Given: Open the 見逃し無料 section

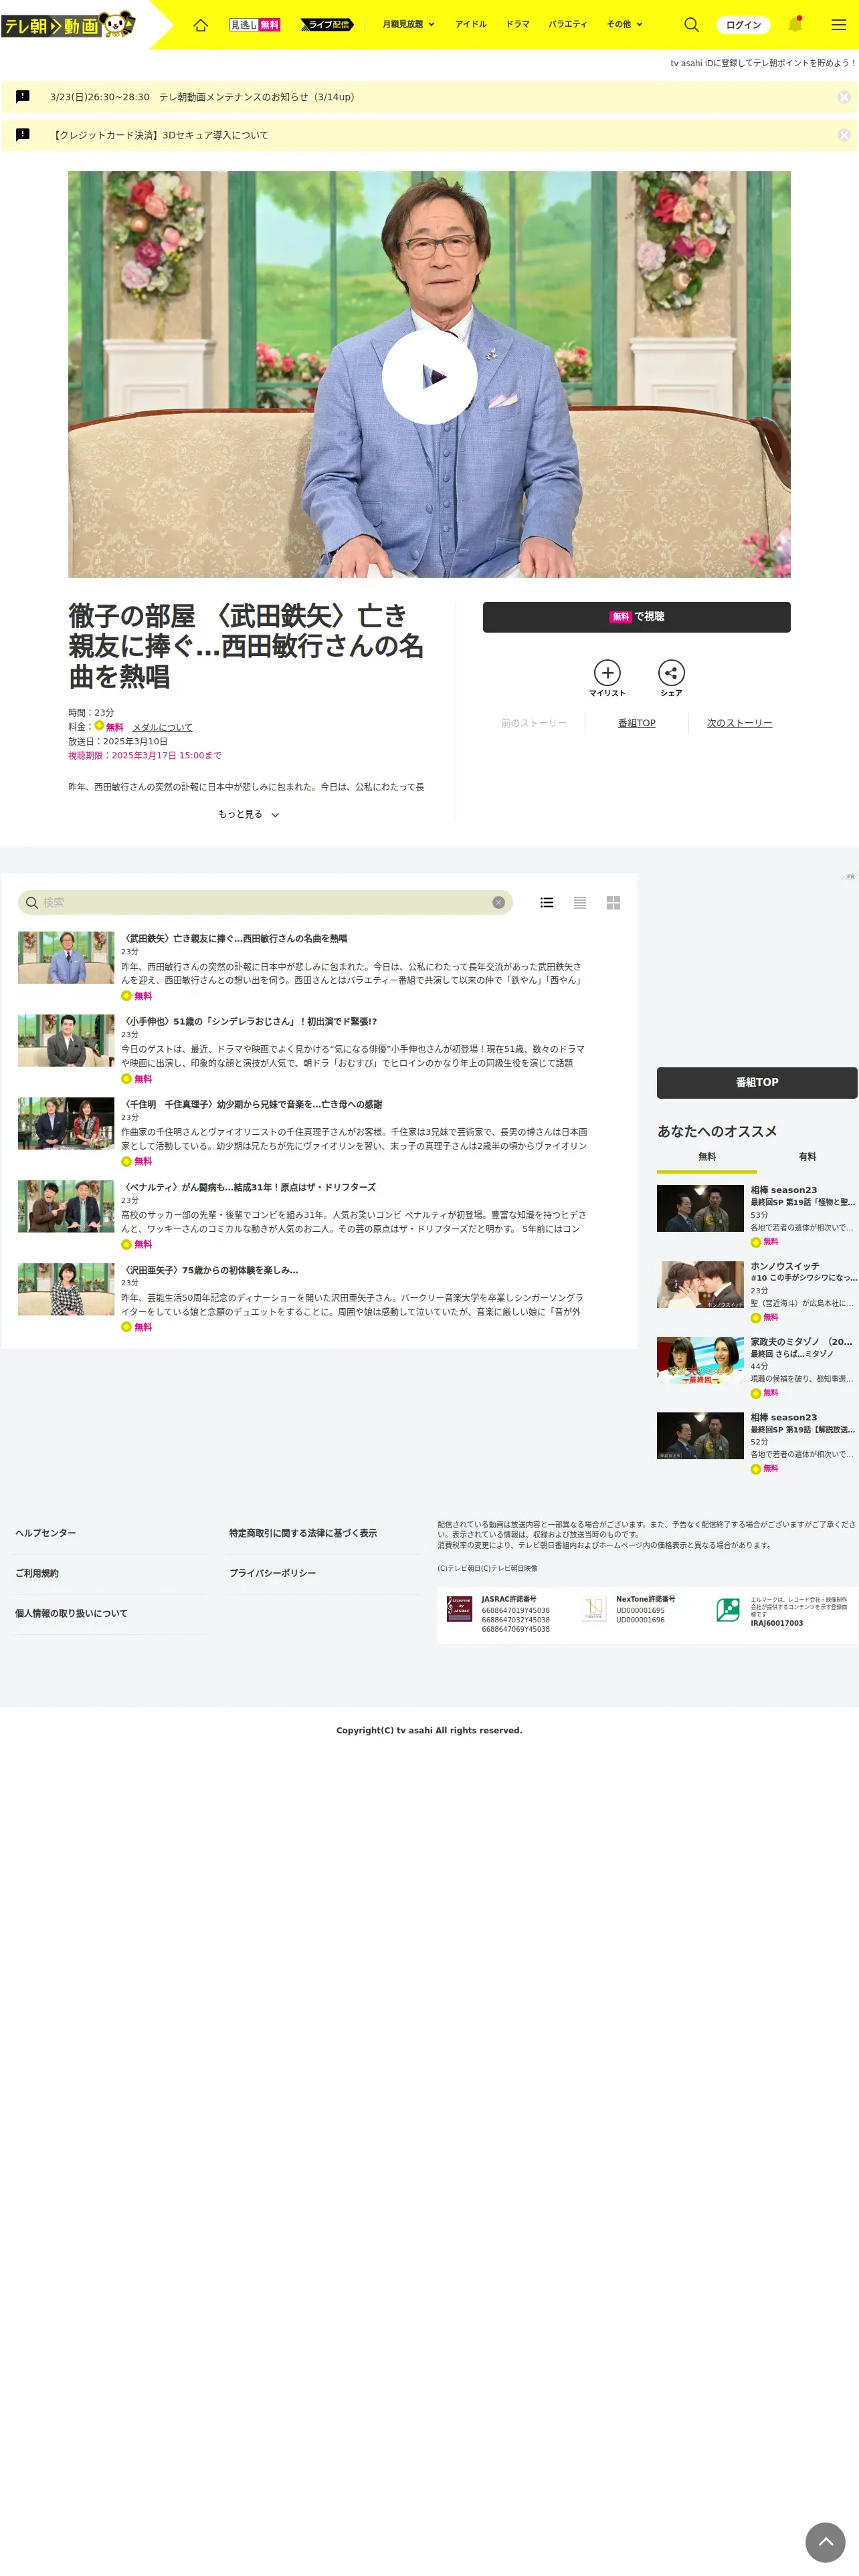Looking at the screenshot, I should coord(255,25).
